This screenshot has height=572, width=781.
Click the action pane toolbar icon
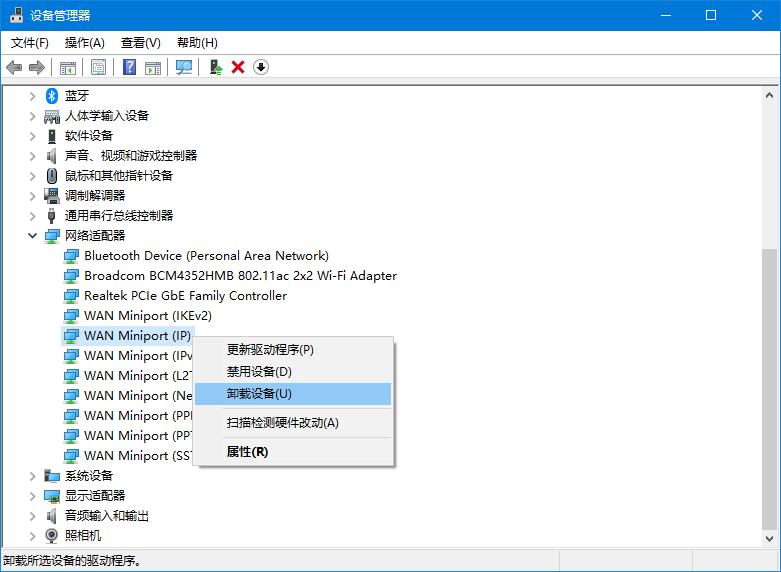point(153,67)
